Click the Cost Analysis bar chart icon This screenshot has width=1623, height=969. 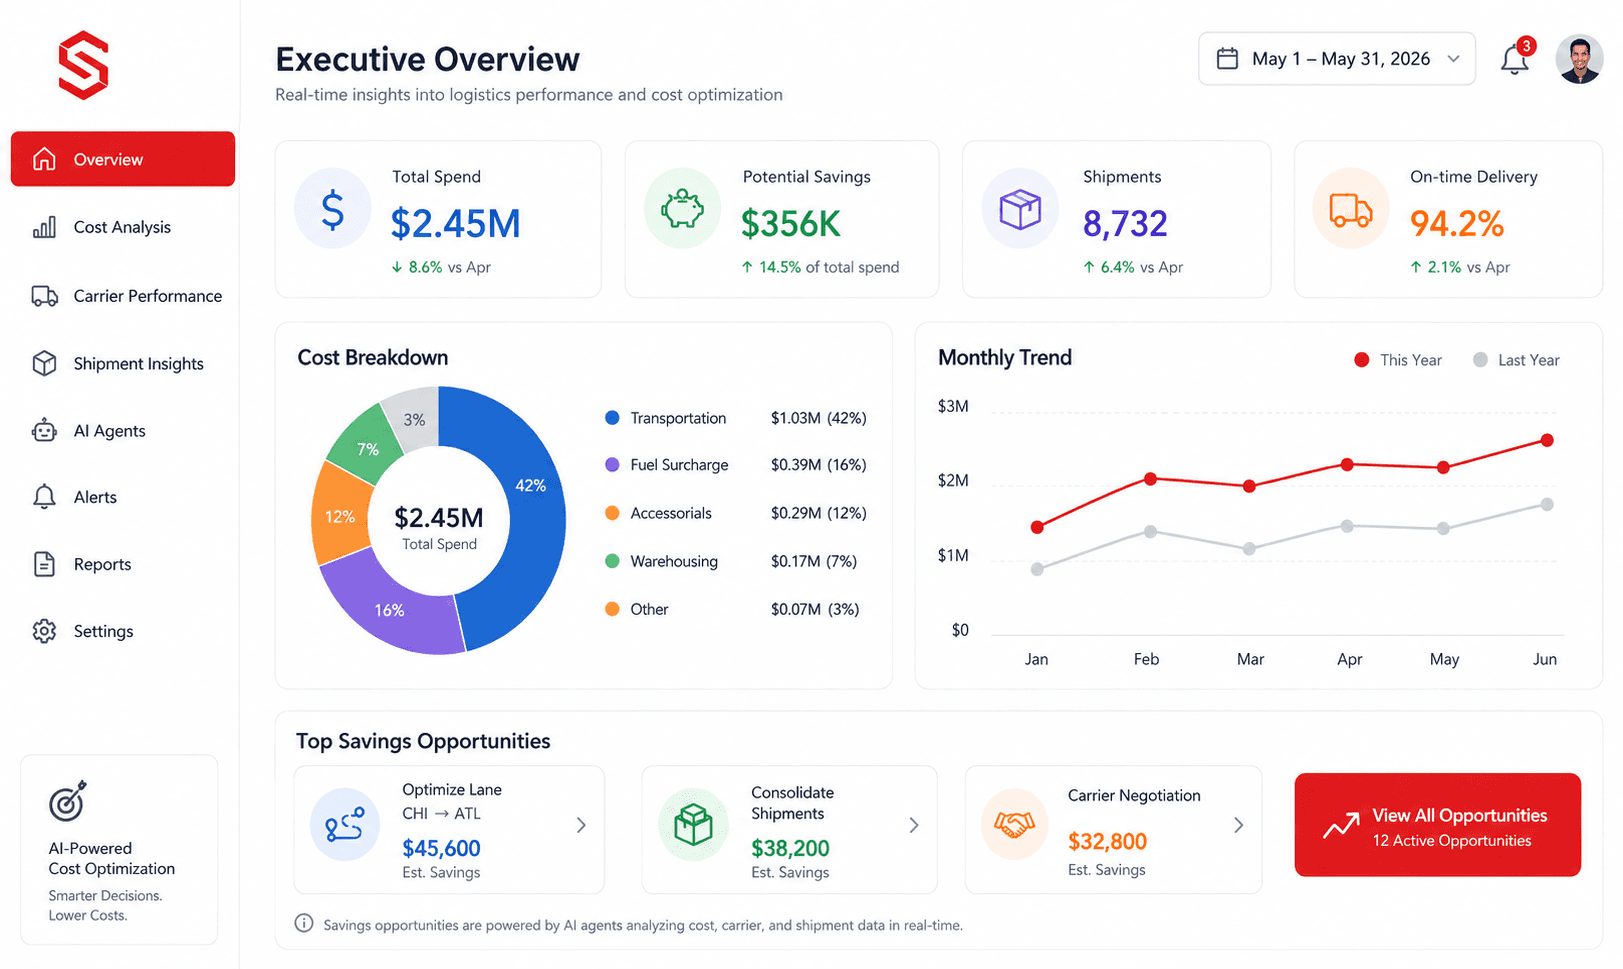click(x=44, y=227)
